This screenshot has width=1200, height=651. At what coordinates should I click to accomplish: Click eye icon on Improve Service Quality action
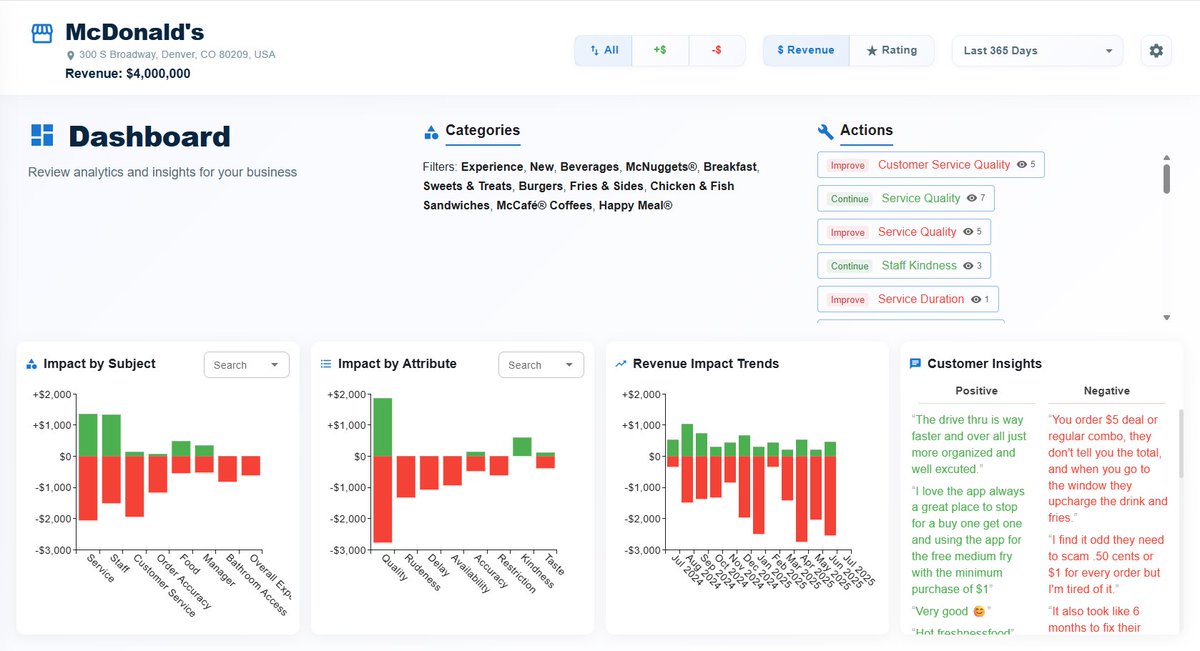(967, 232)
